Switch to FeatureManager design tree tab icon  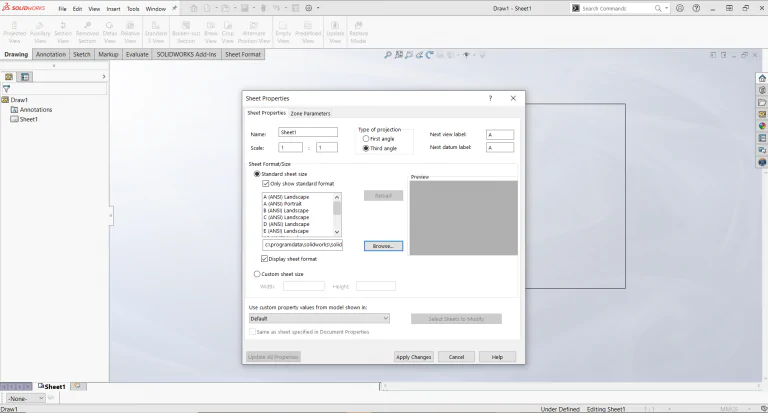click(x=9, y=77)
